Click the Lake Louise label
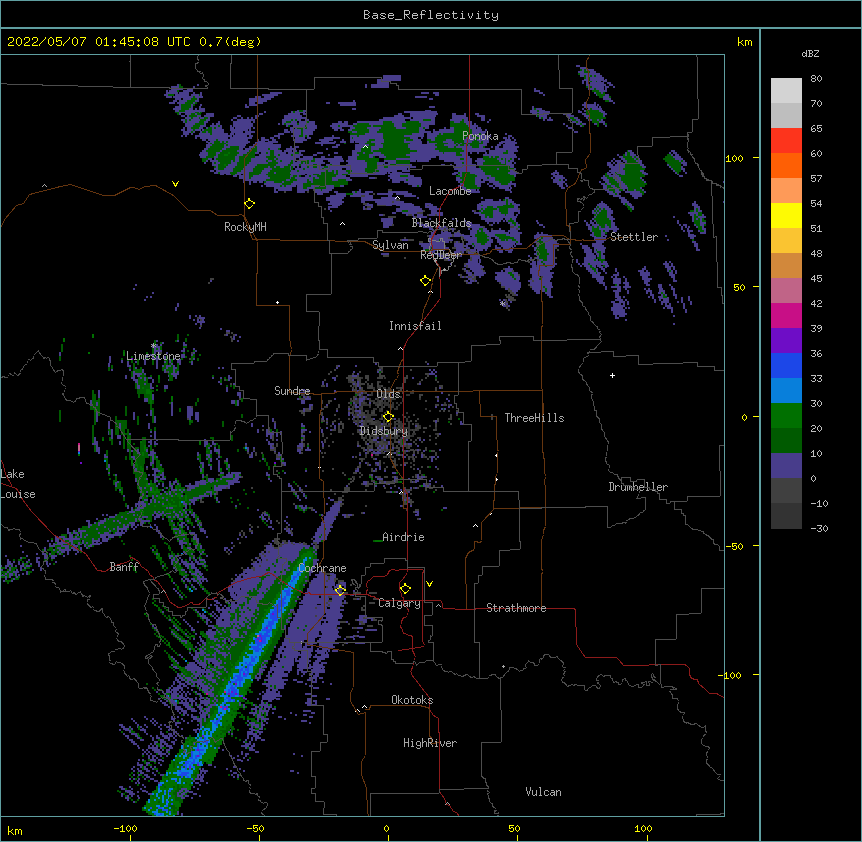The image size is (862, 842). 17,484
